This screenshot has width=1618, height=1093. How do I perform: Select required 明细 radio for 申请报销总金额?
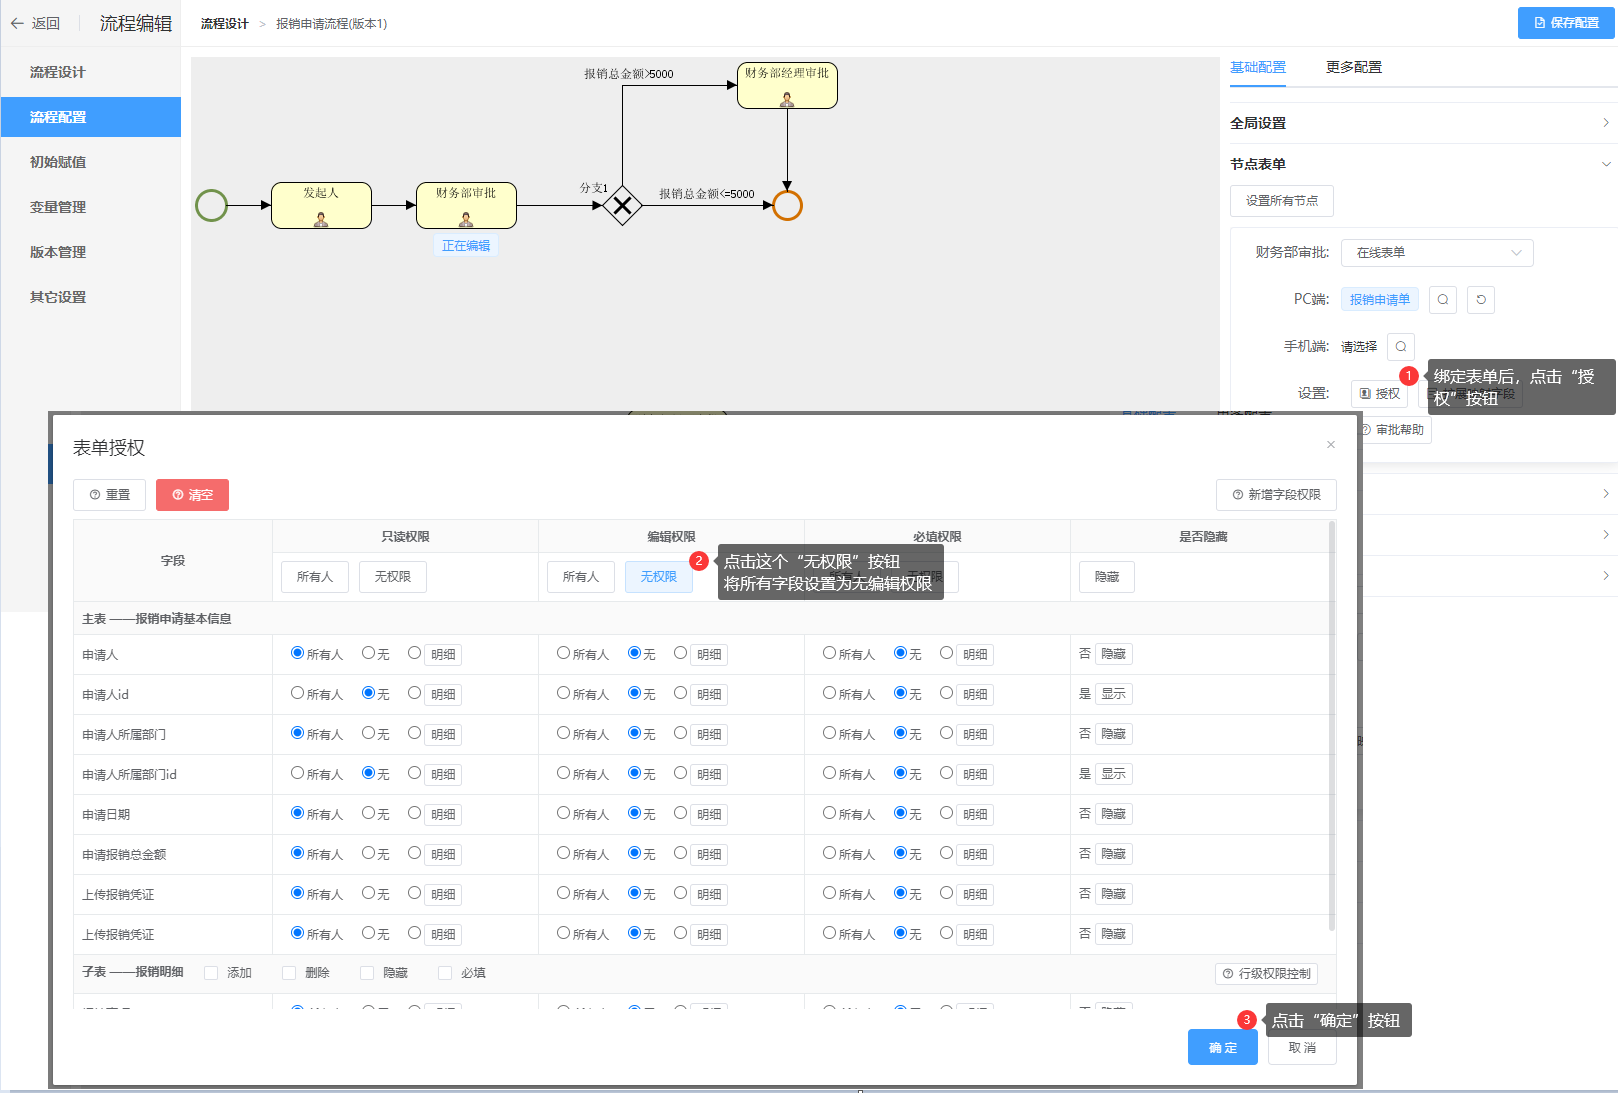[x=947, y=853]
